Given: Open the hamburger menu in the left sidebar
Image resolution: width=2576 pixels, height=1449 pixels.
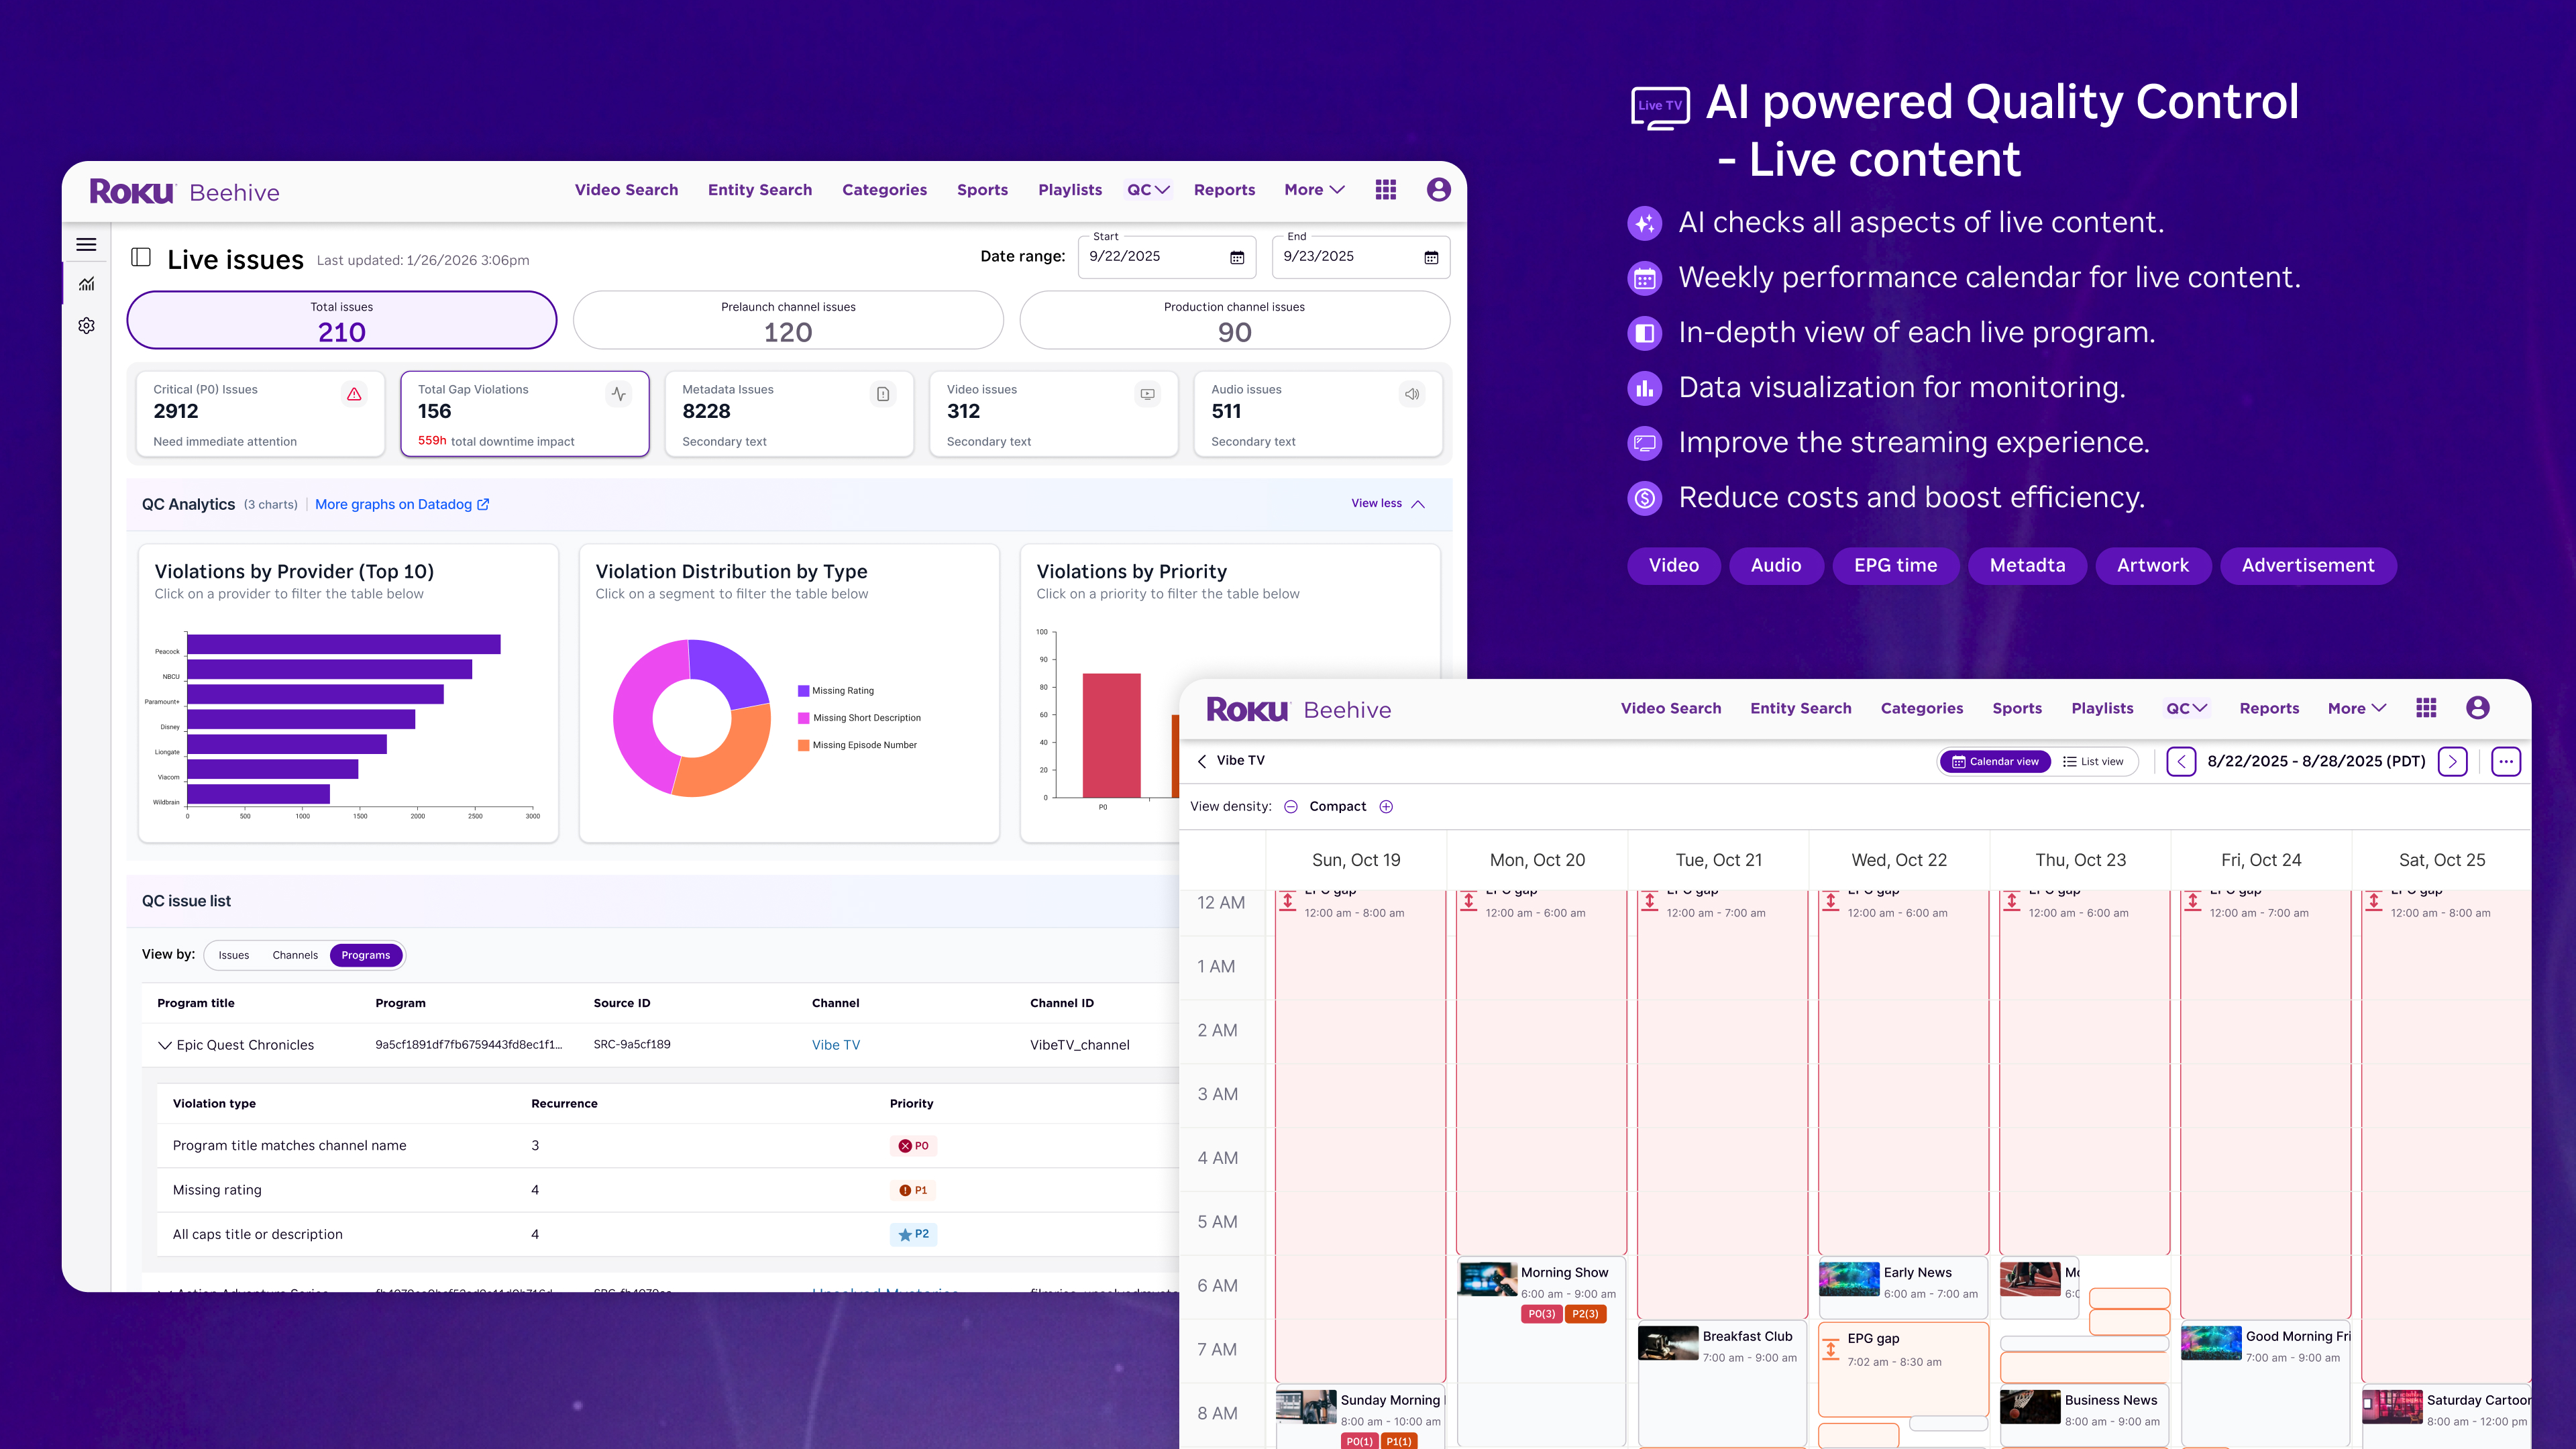Looking at the screenshot, I should tap(86, 244).
